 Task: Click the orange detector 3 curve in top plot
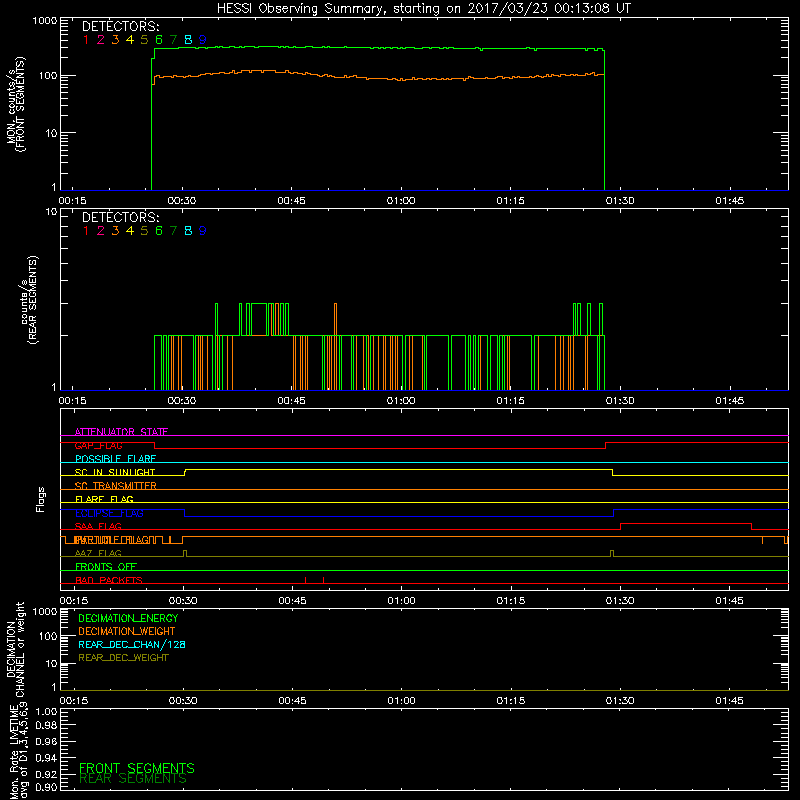click(378, 78)
